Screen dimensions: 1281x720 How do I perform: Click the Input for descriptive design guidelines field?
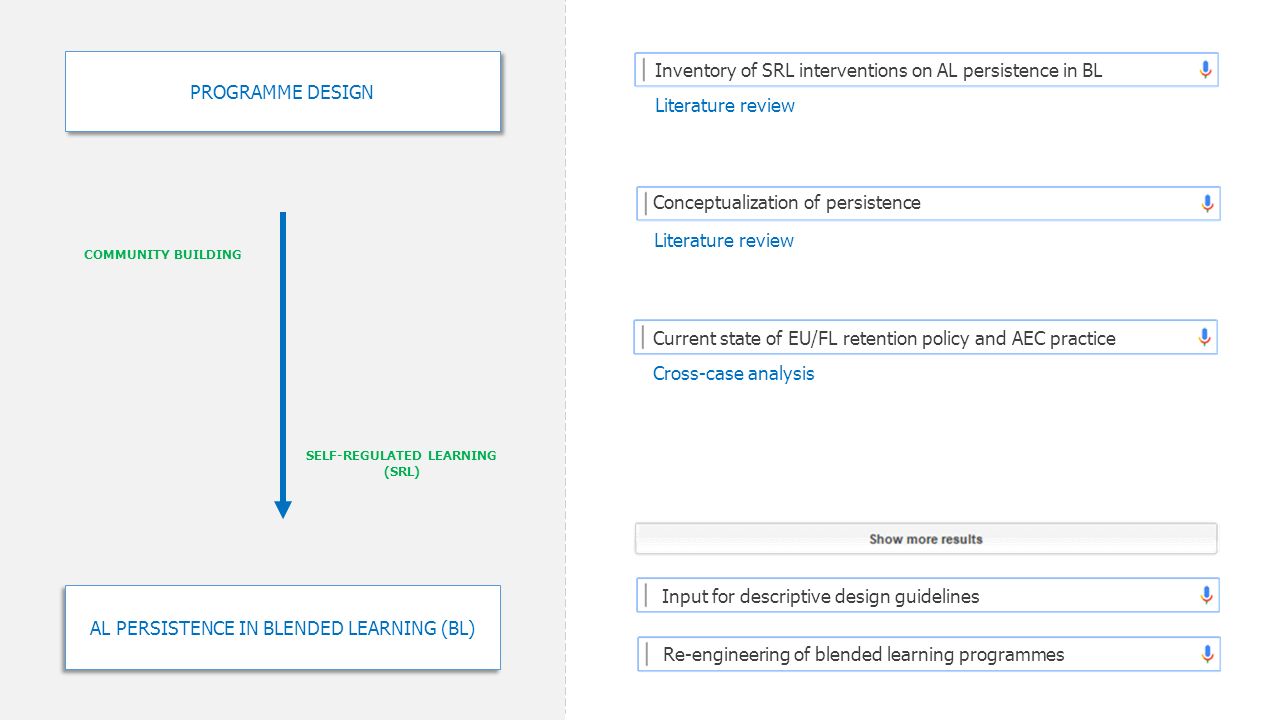point(928,595)
